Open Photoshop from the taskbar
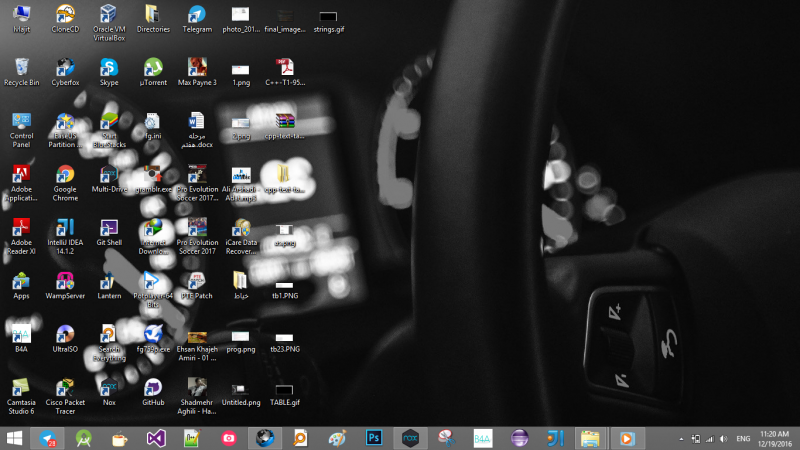800x450 pixels. [x=373, y=438]
